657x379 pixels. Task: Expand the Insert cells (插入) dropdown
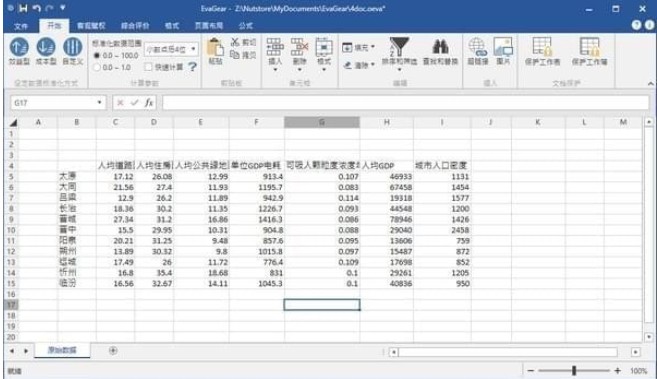[x=275, y=70]
